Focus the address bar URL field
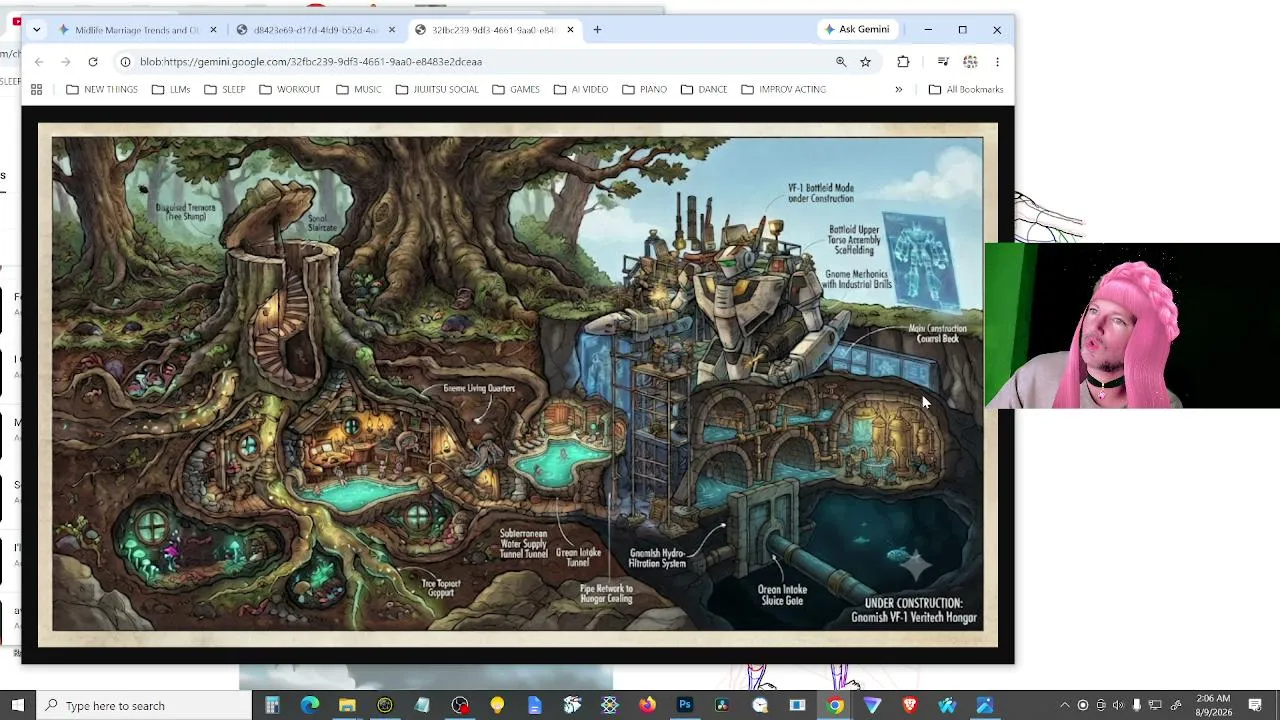The width and height of the screenshot is (1280, 720). tap(480, 62)
